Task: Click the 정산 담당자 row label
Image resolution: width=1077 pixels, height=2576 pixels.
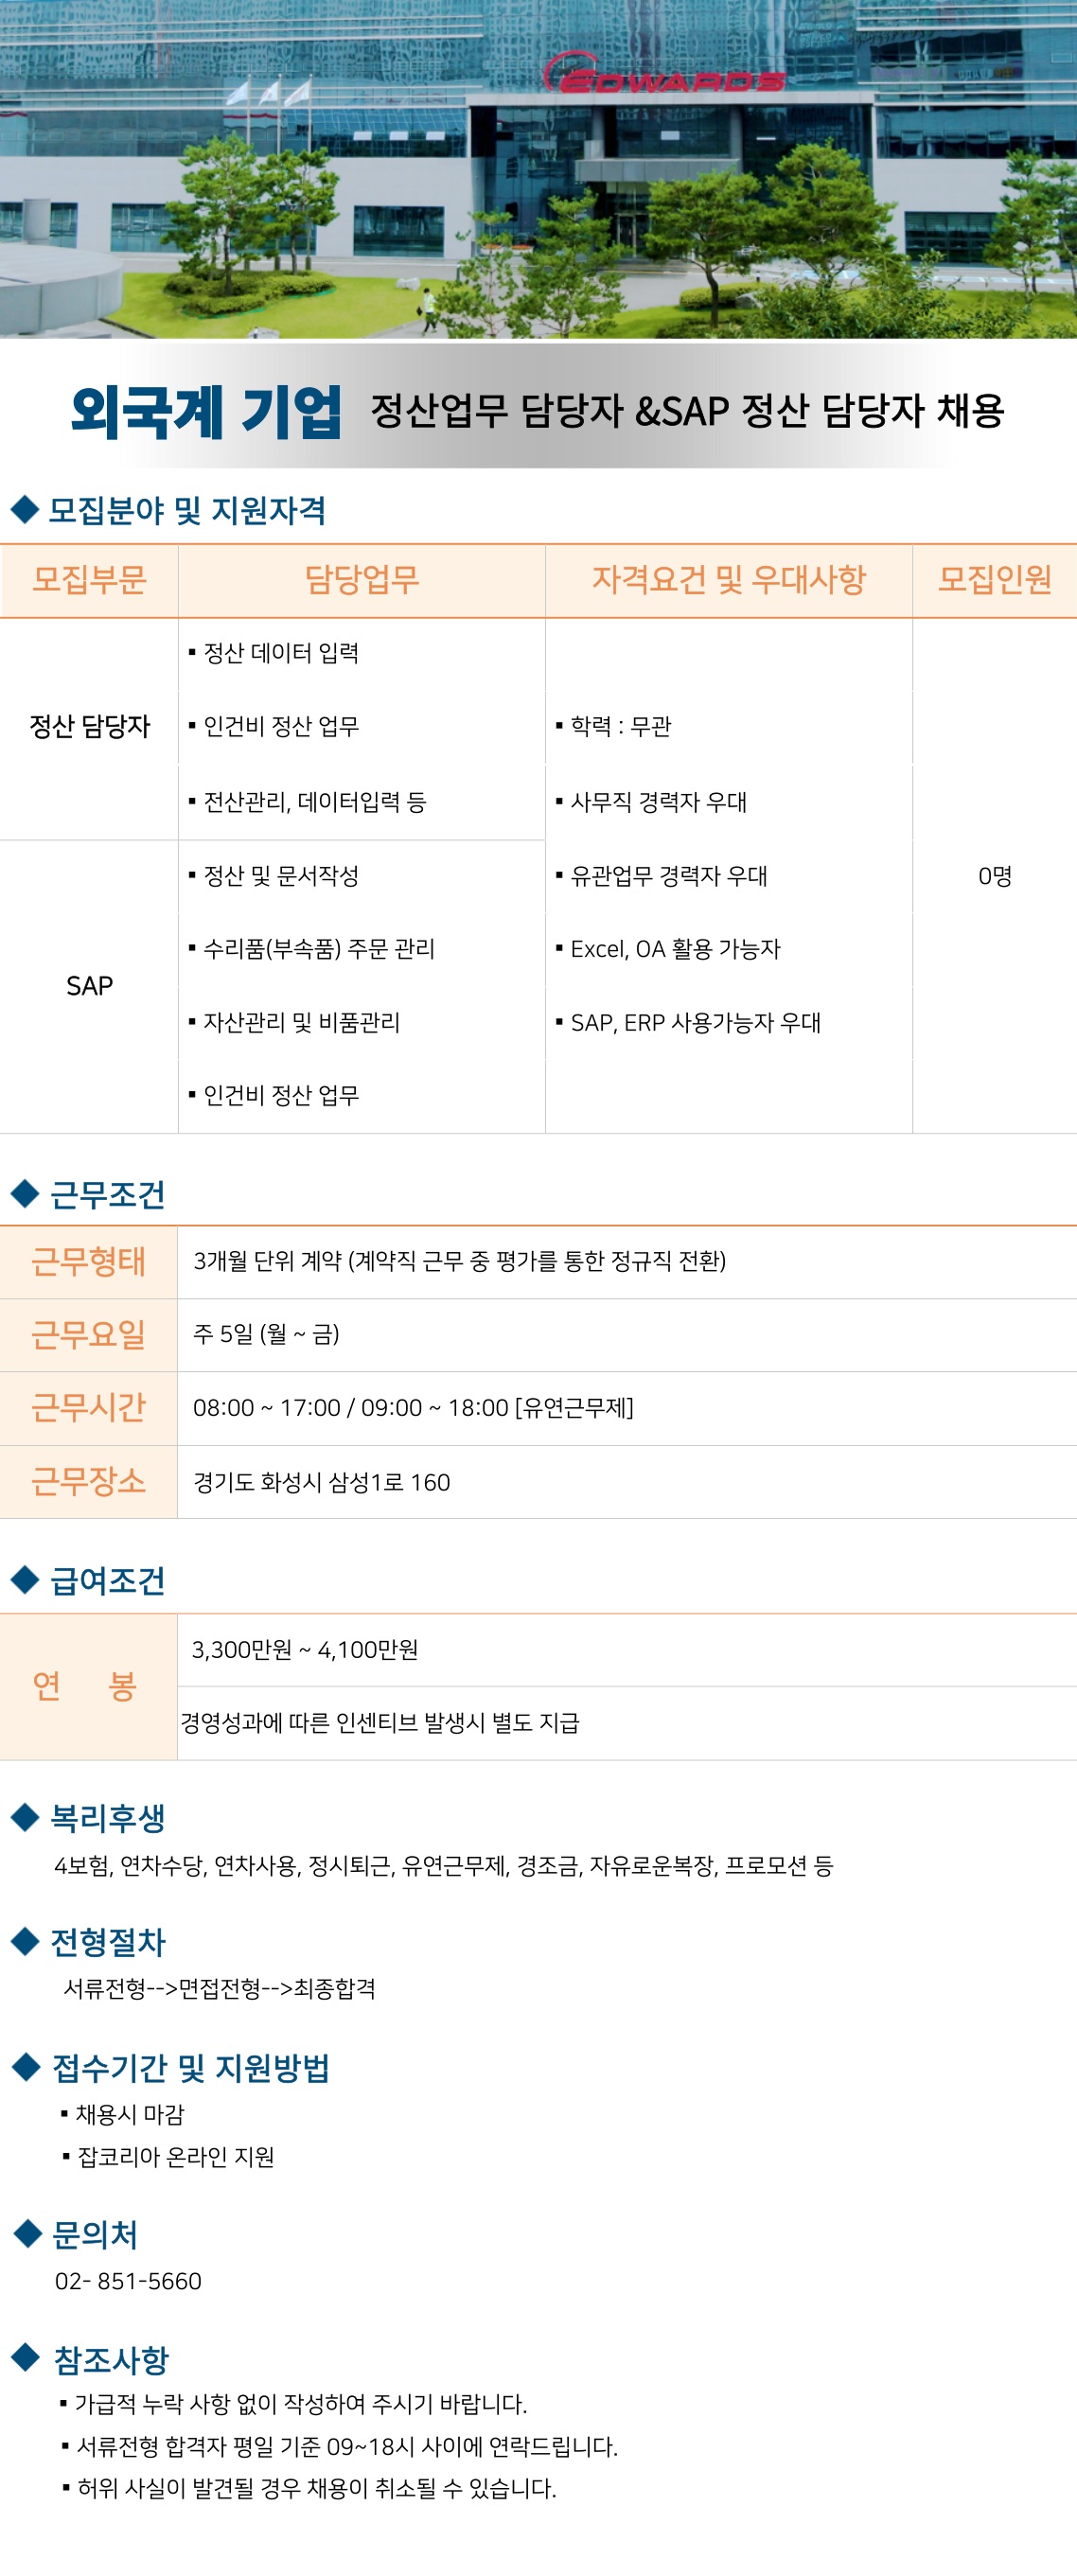Action: tap(89, 726)
